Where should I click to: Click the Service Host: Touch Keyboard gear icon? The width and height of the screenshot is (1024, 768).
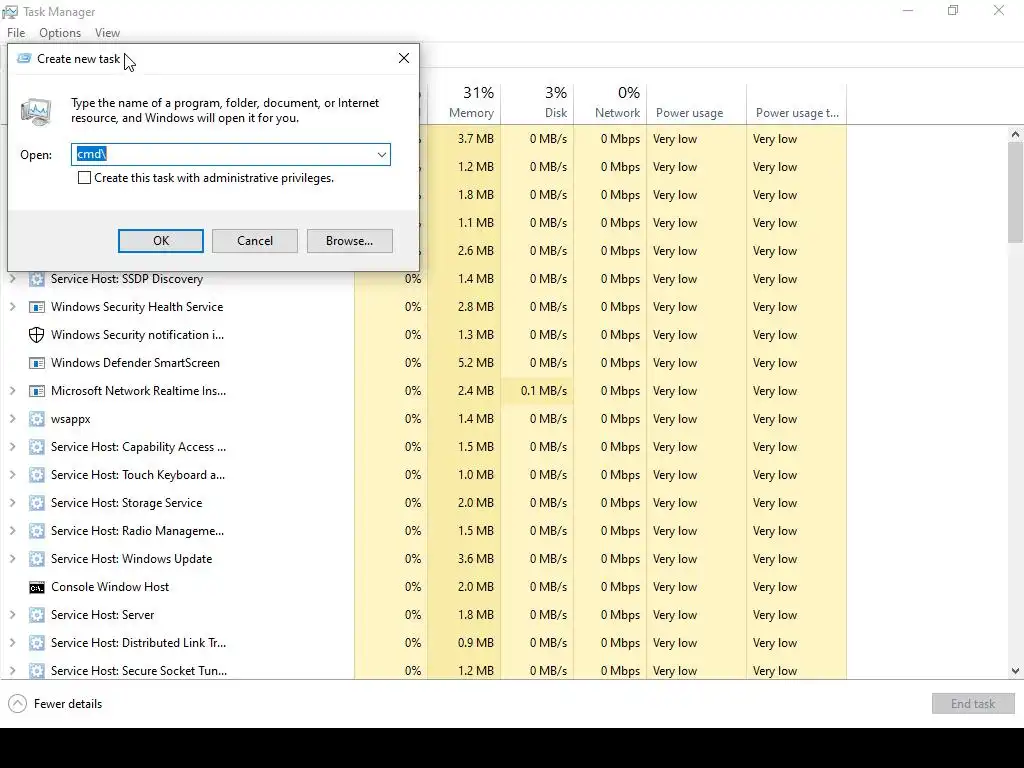point(37,475)
